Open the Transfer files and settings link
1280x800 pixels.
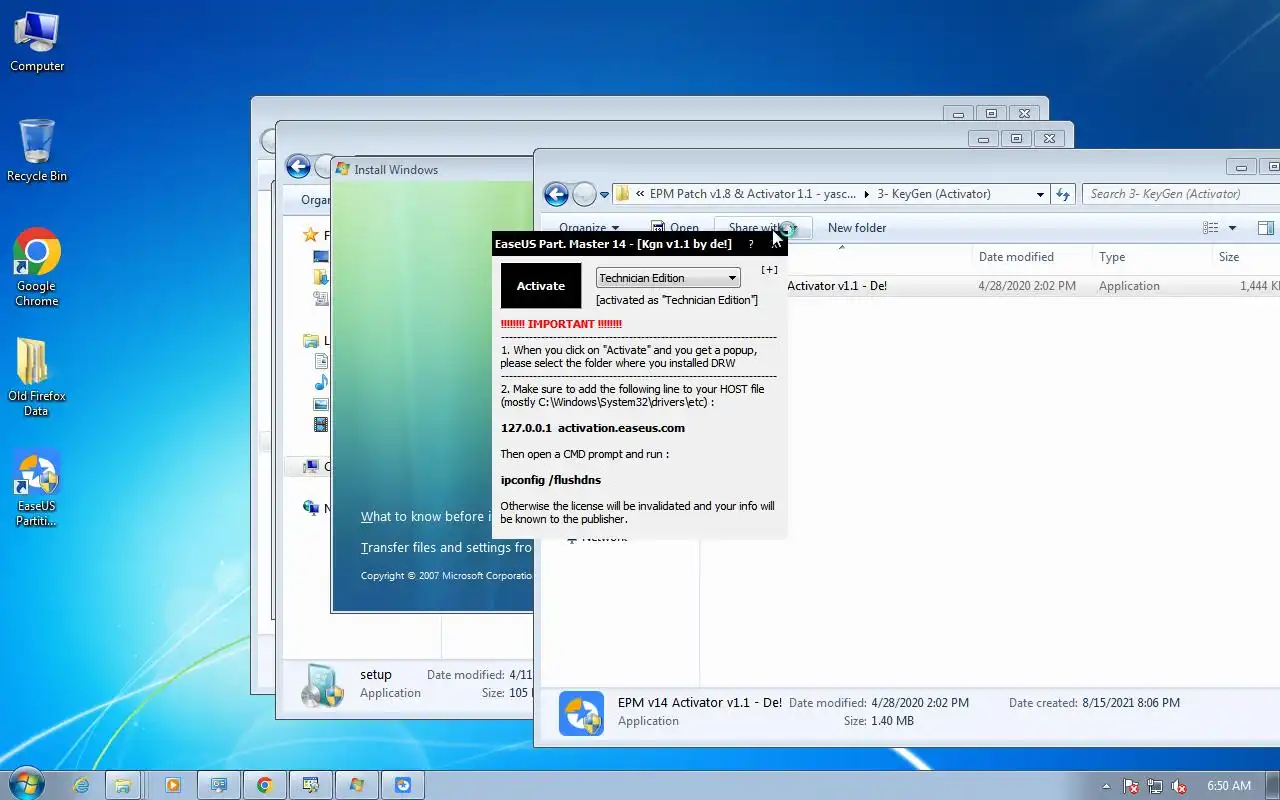446,548
